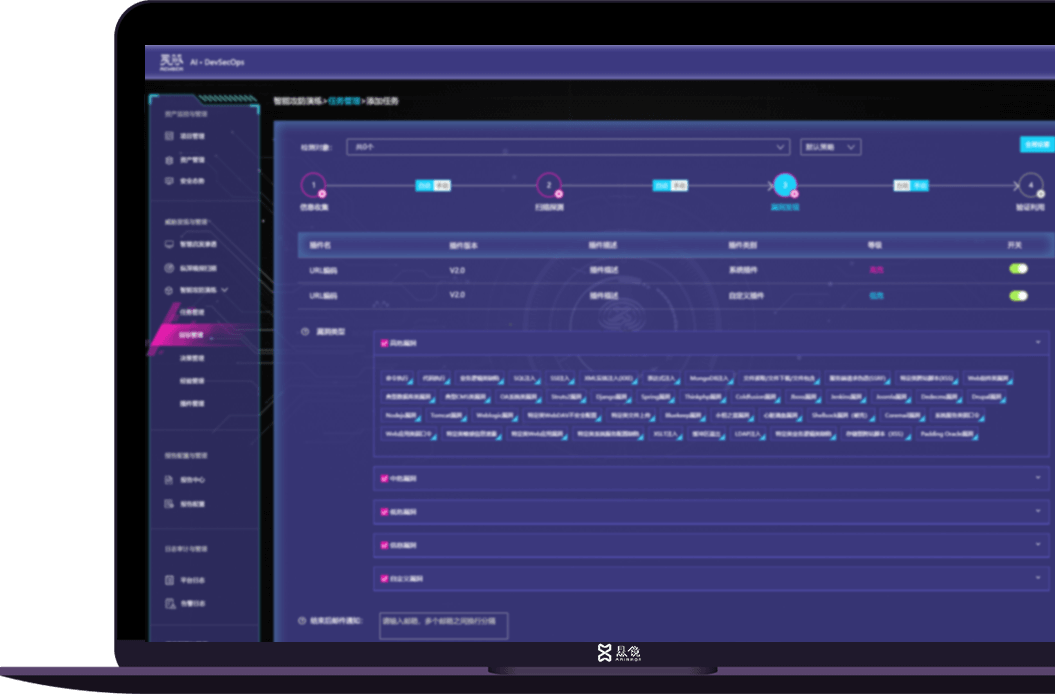The image size is (1055, 694).
Task: Click the 报告中心 document icon
Action: coord(169,480)
